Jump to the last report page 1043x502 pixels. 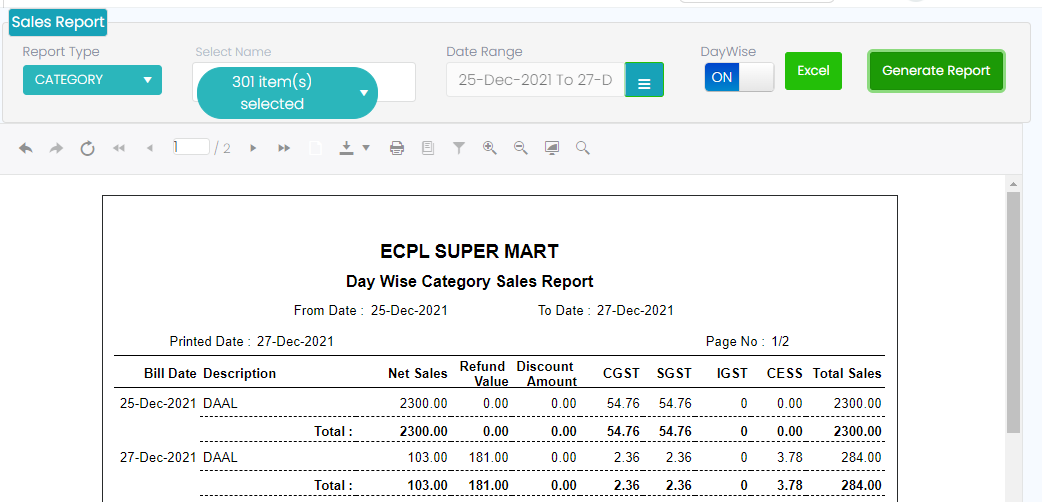(x=284, y=148)
